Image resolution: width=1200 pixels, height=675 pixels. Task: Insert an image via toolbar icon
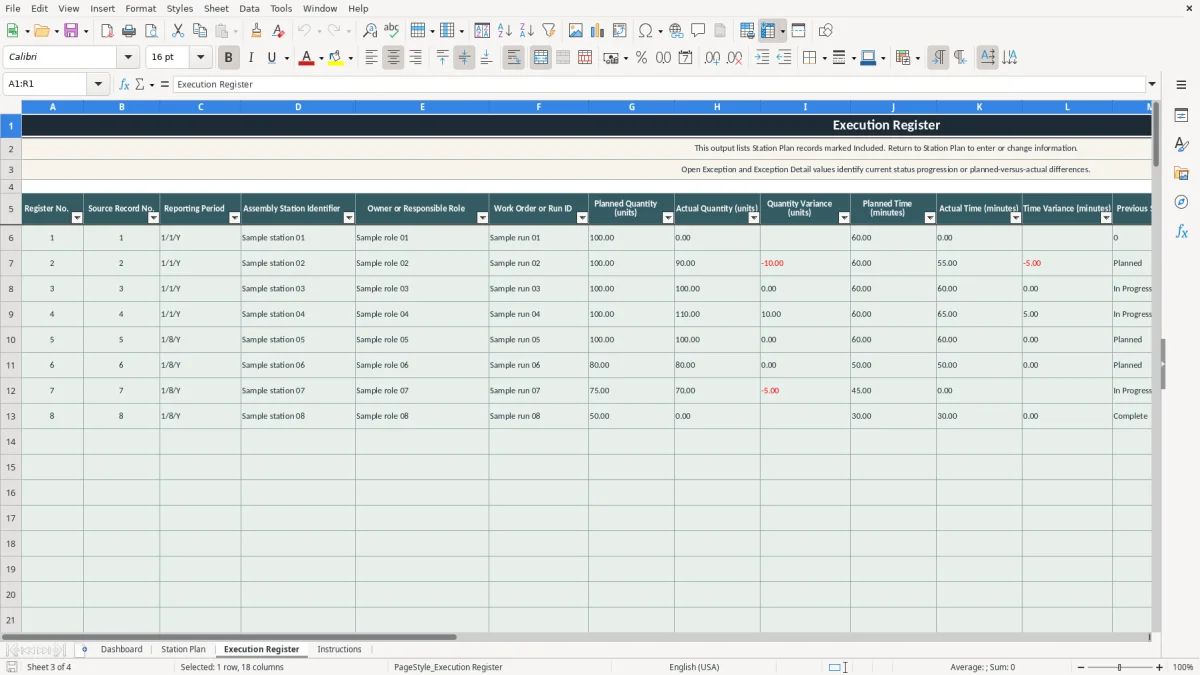(576, 31)
